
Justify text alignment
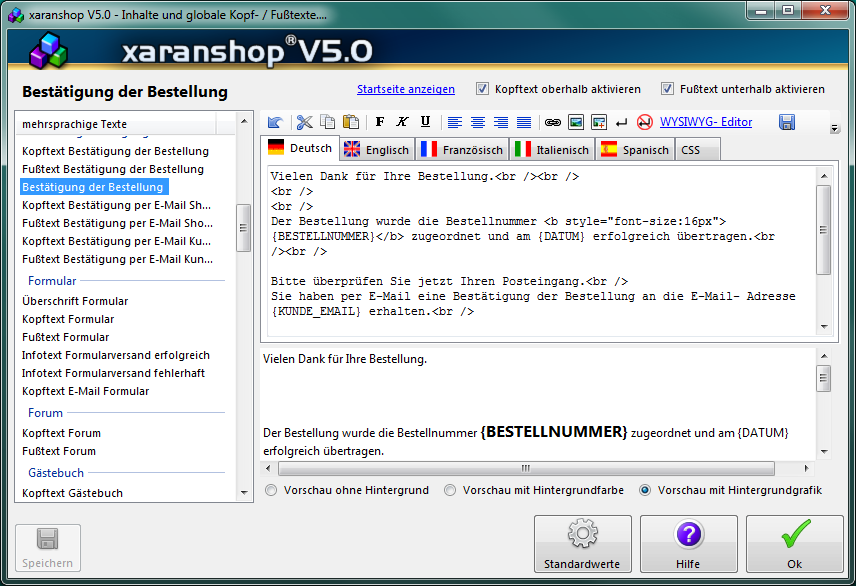[x=524, y=122]
